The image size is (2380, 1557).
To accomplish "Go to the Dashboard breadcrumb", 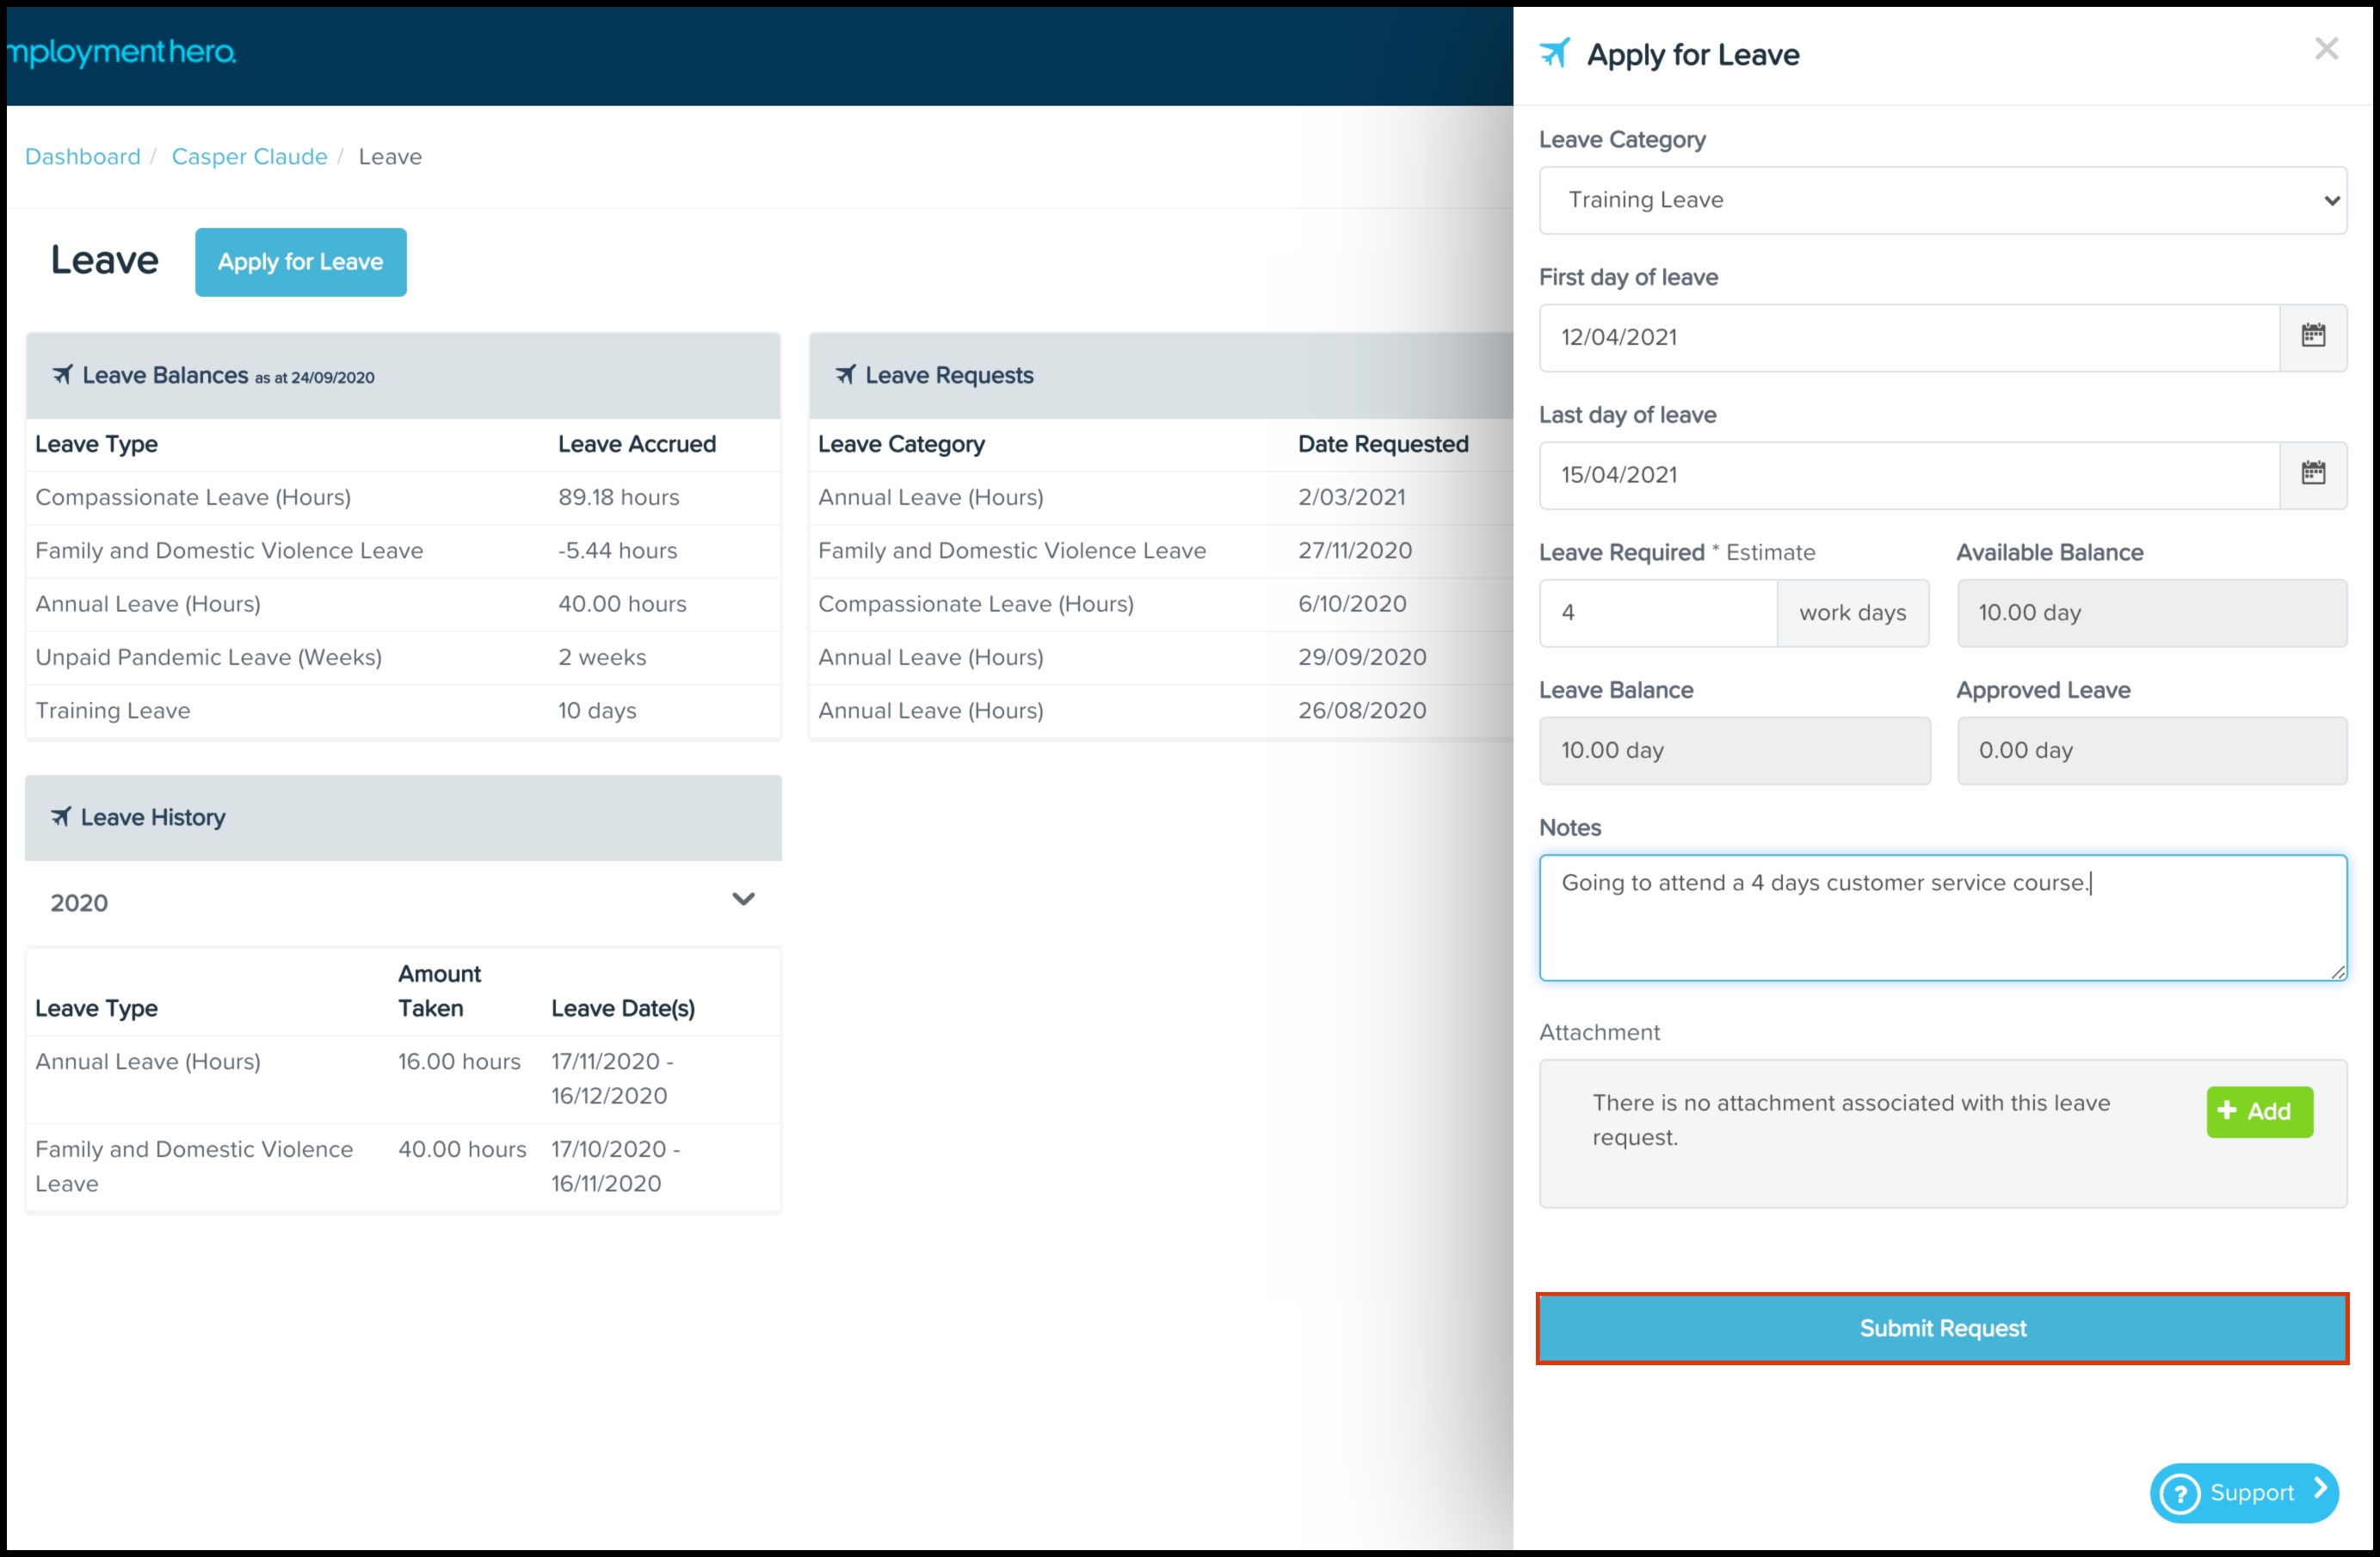I will coord(82,157).
